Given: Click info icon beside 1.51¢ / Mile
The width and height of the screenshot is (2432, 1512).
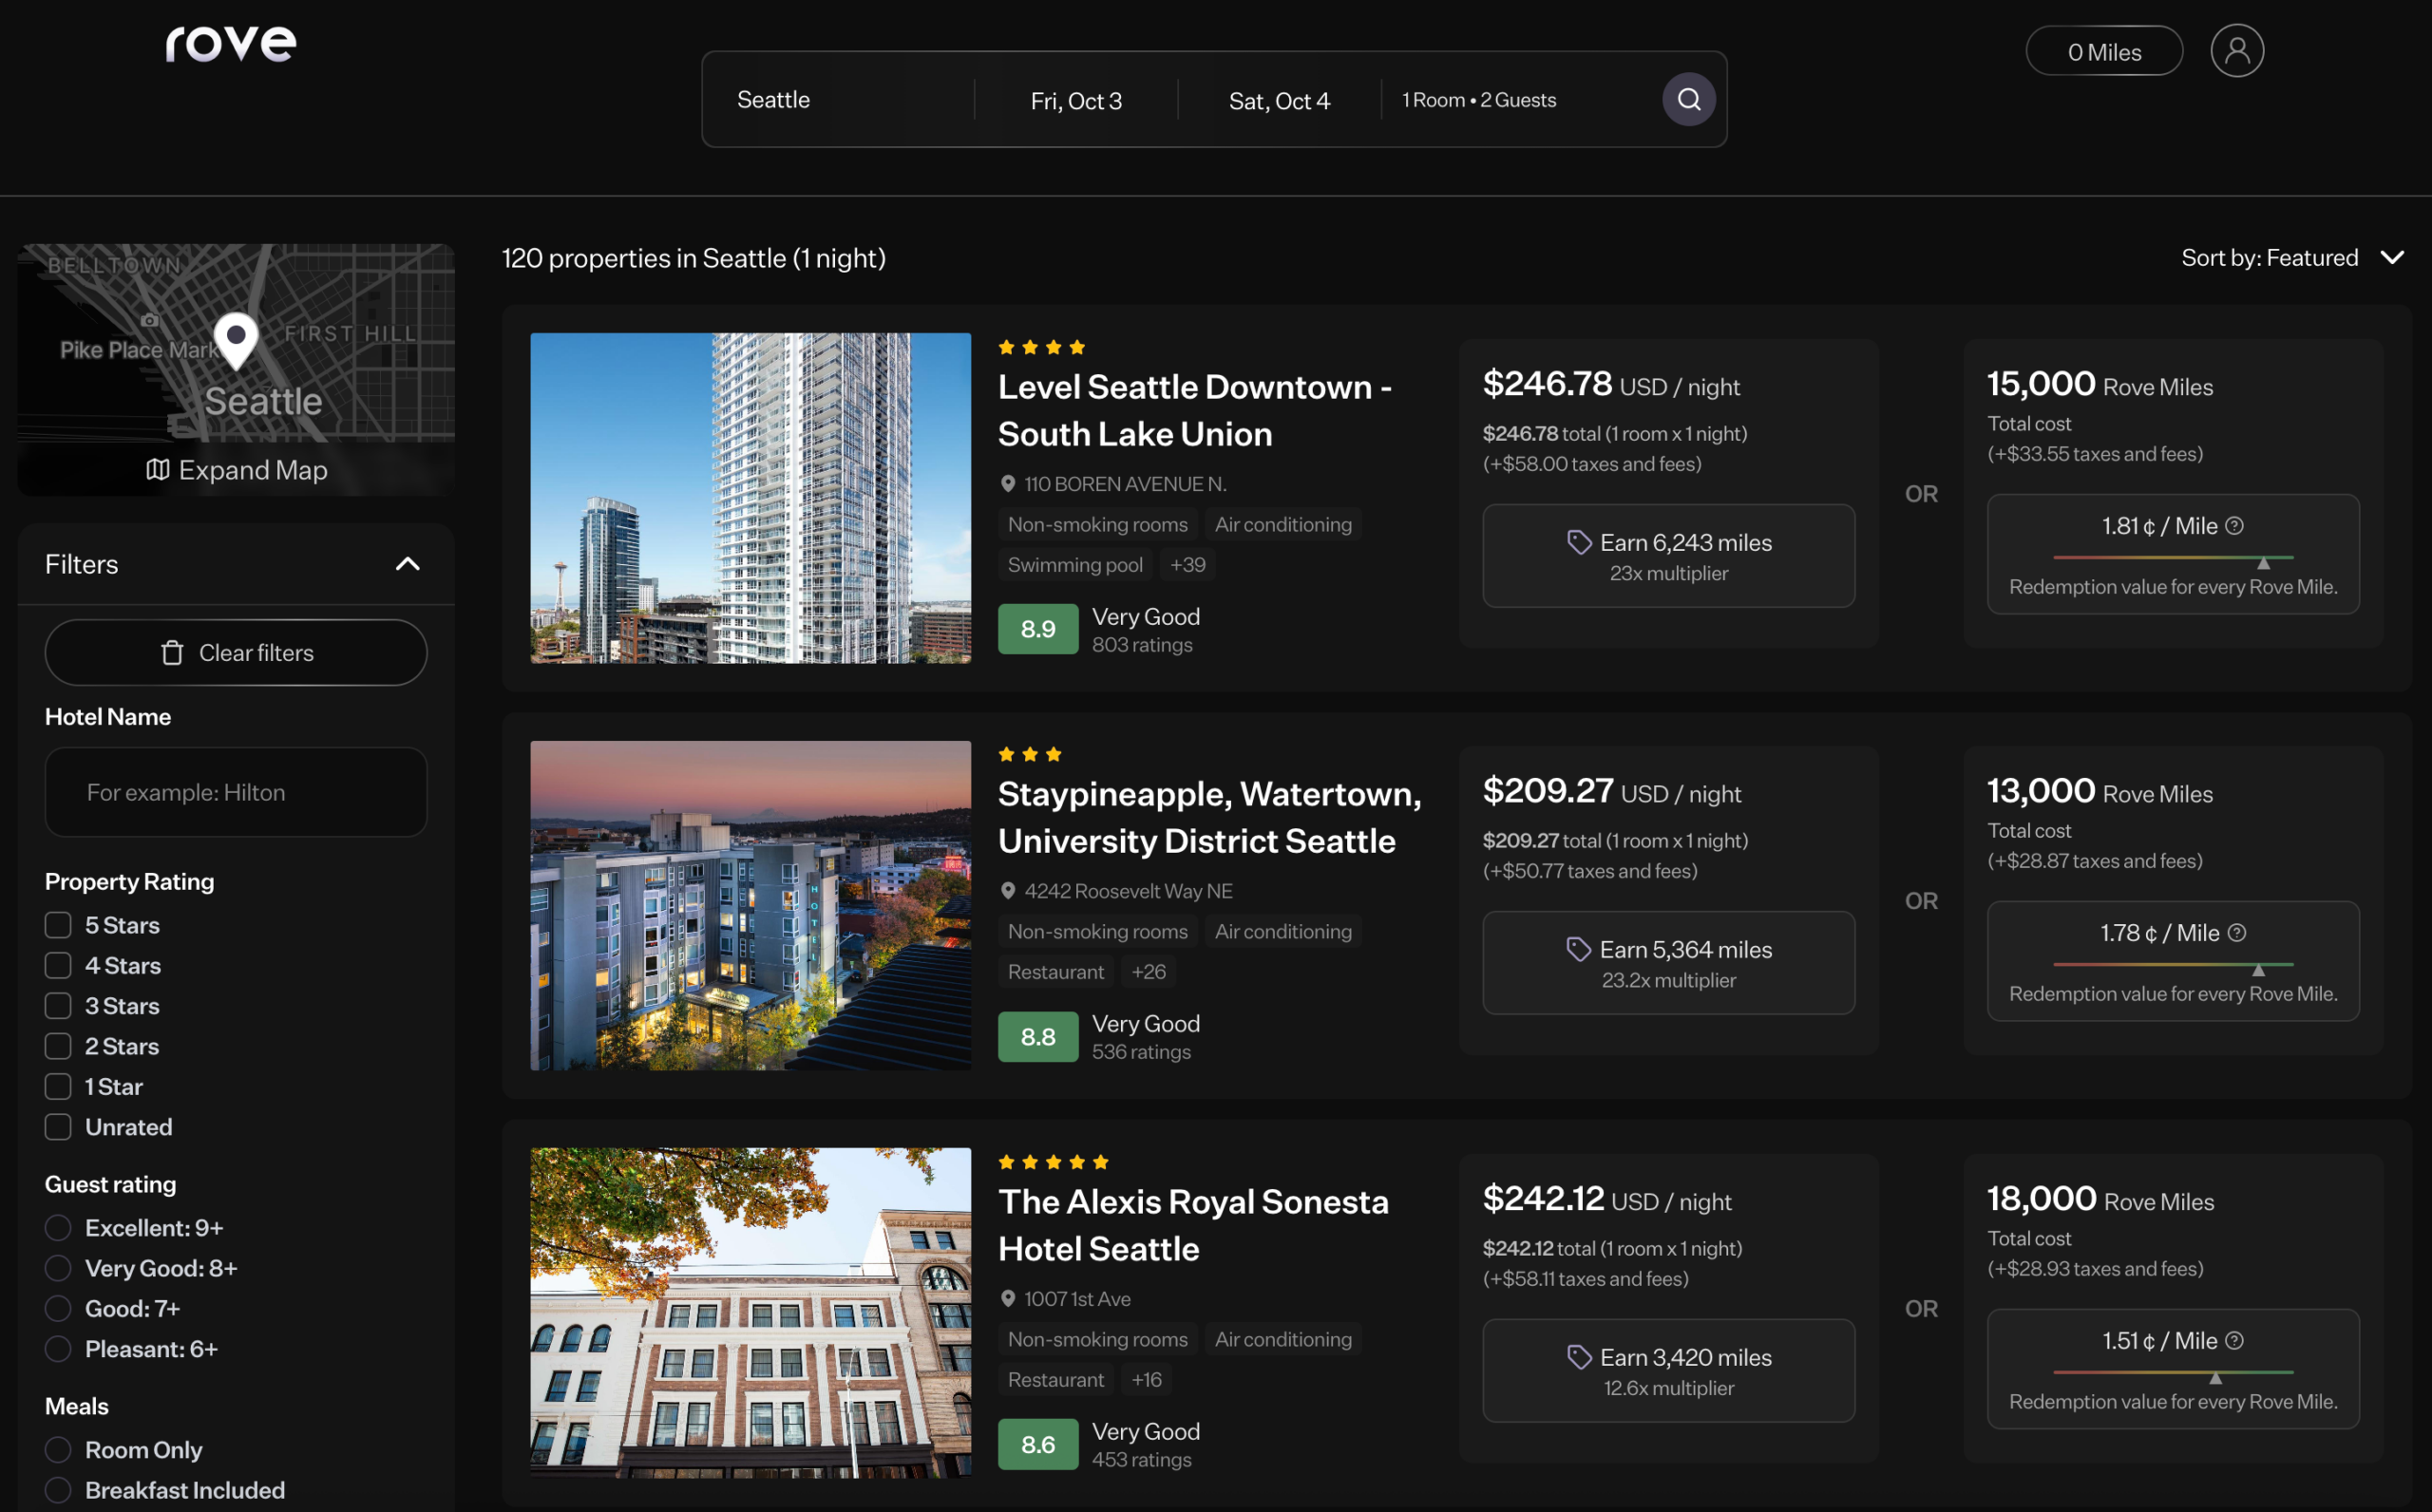Looking at the screenshot, I should click(2234, 1340).
